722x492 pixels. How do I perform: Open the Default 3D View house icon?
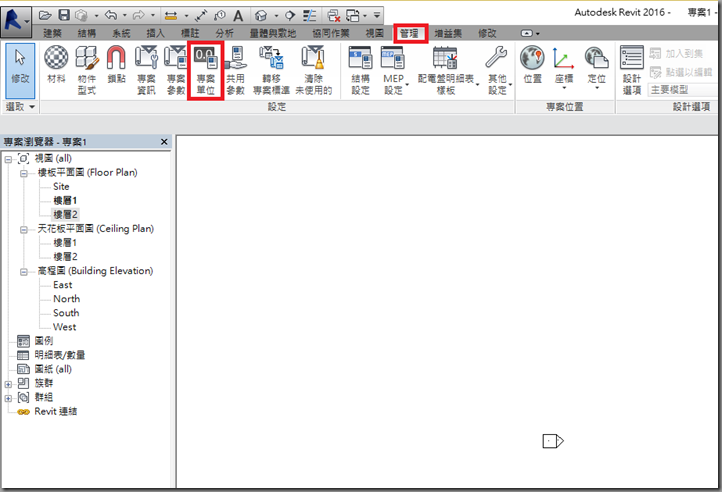pos(261,16)
